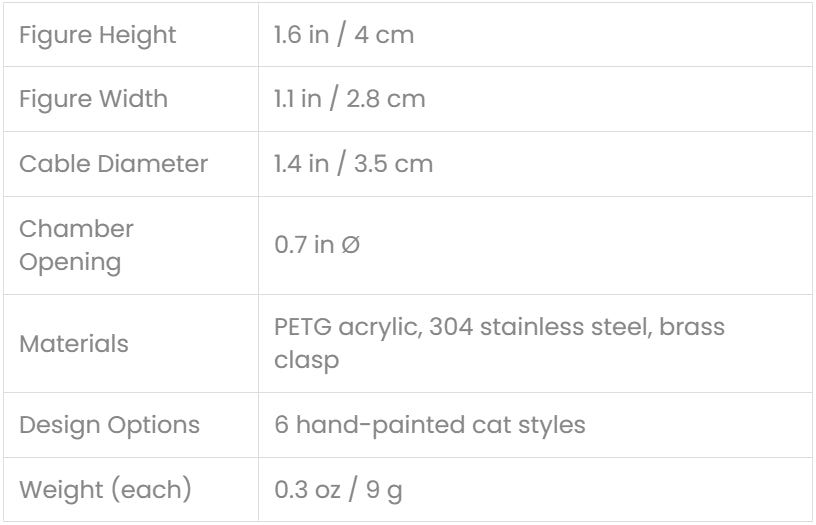Click the Cable Diameter label
Image resolution: width=816 pixels, height=525 pixels.
point(114,163)
